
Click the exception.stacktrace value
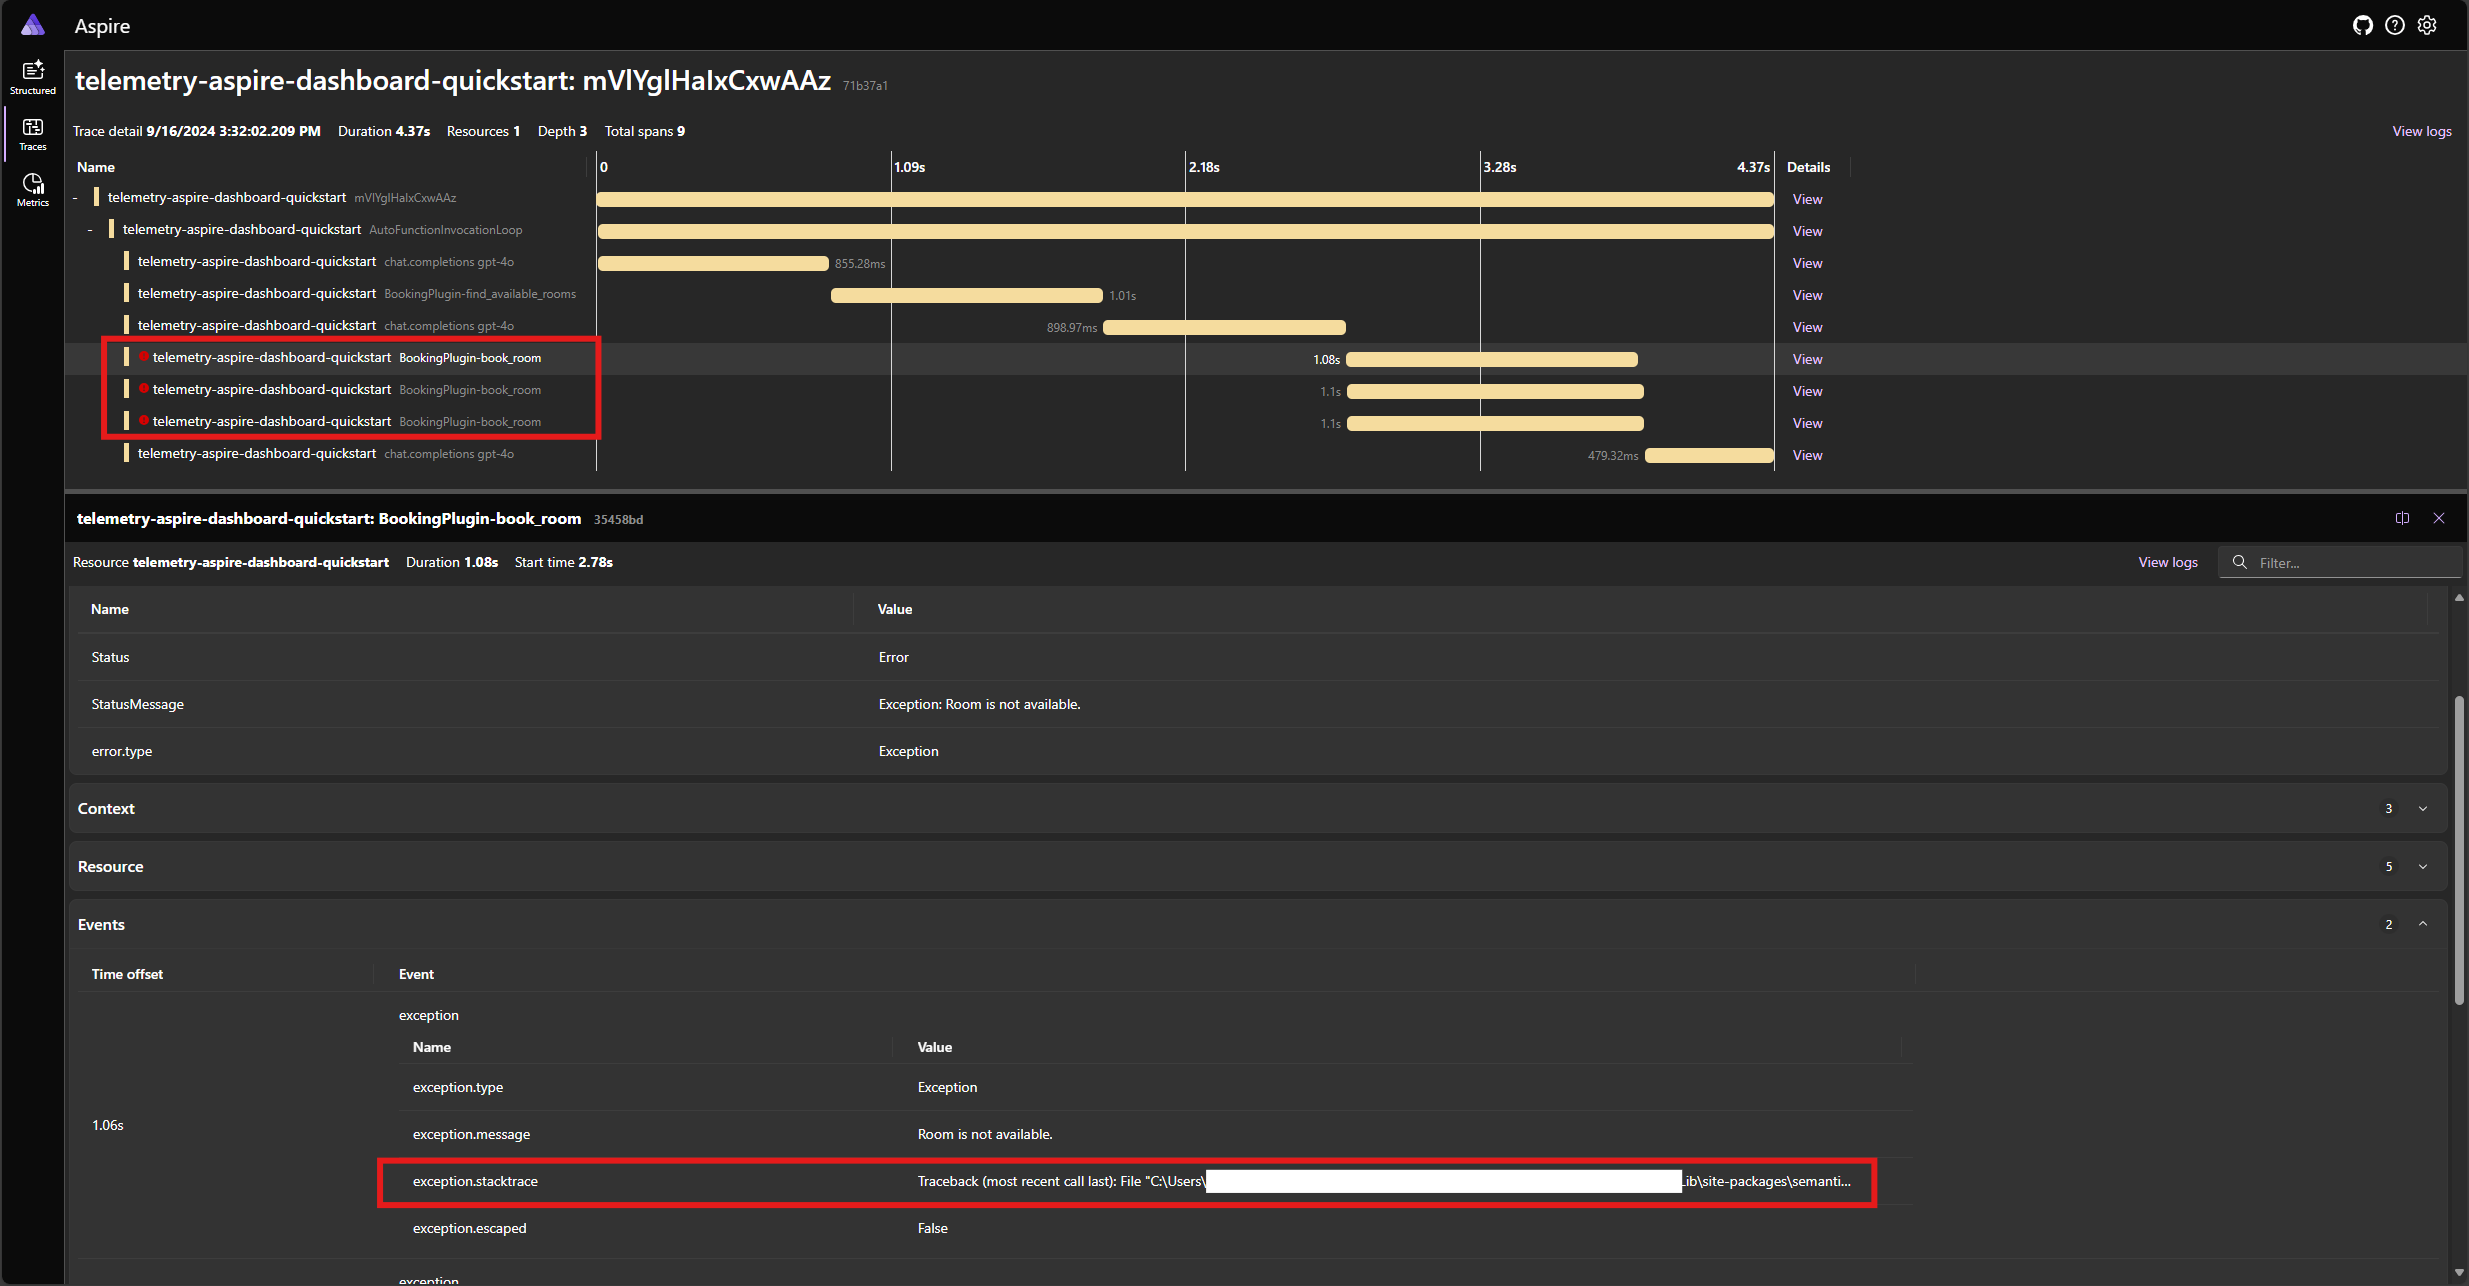click(x=1384, y=1181)
